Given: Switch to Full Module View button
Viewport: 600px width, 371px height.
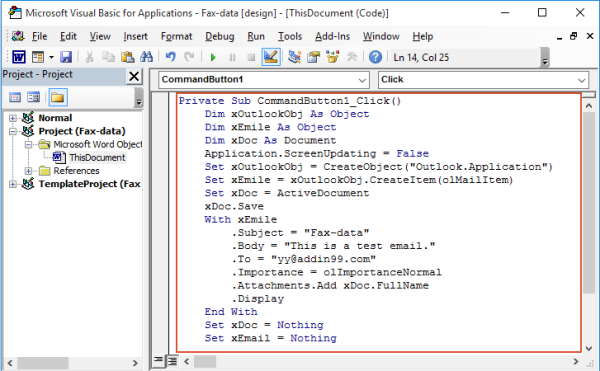Looking at the screenshot, I should click(173, 361).
